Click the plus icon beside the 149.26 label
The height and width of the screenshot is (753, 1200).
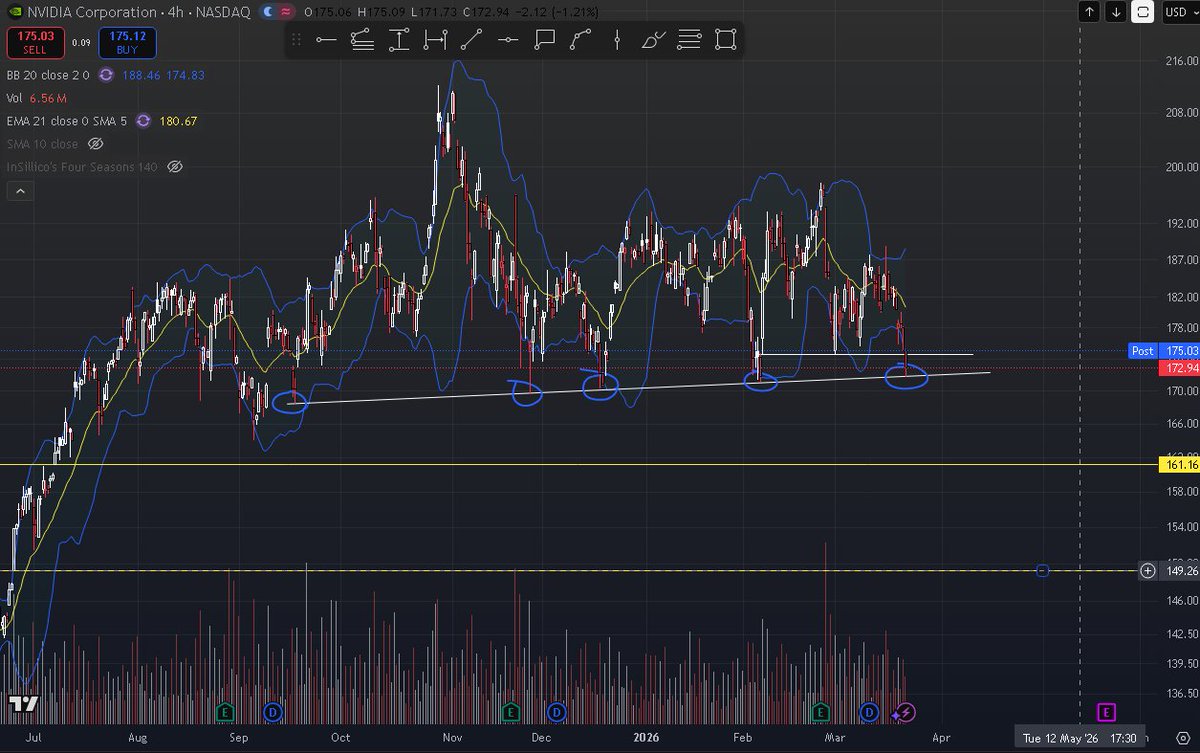pyautogui.click(x=1147, y=571)
